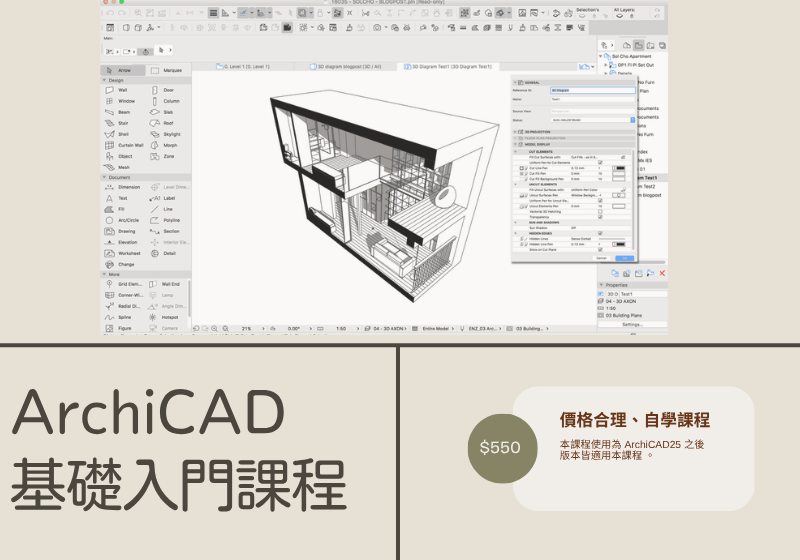Toggle Show on Cut Plane checkbox

tap(600, 249)
